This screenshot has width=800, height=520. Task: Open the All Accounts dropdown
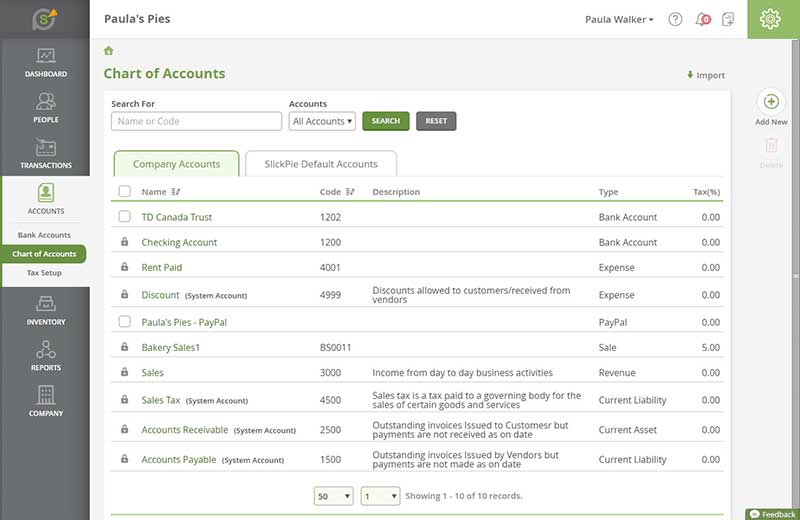[322, 121]
